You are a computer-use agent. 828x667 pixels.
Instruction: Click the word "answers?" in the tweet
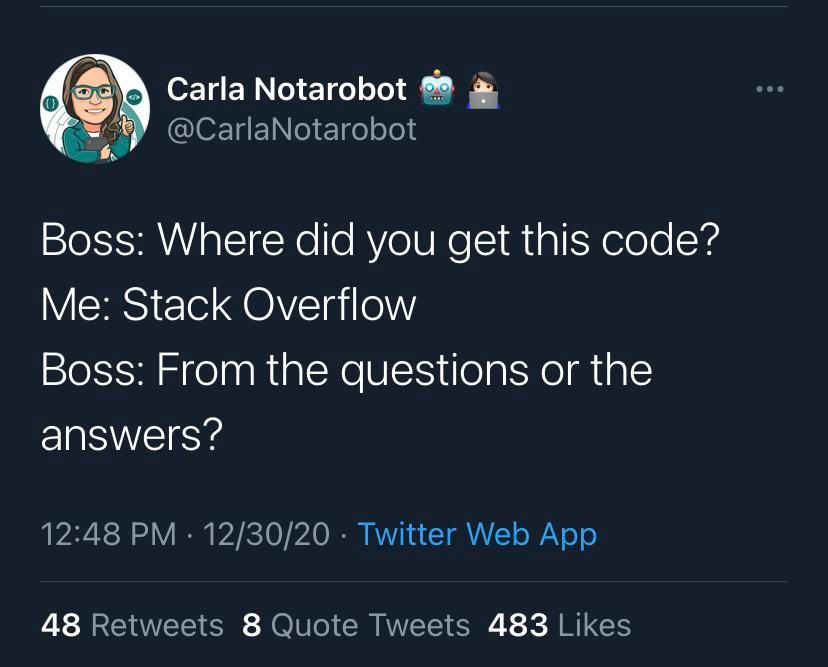tap(131, 434)
